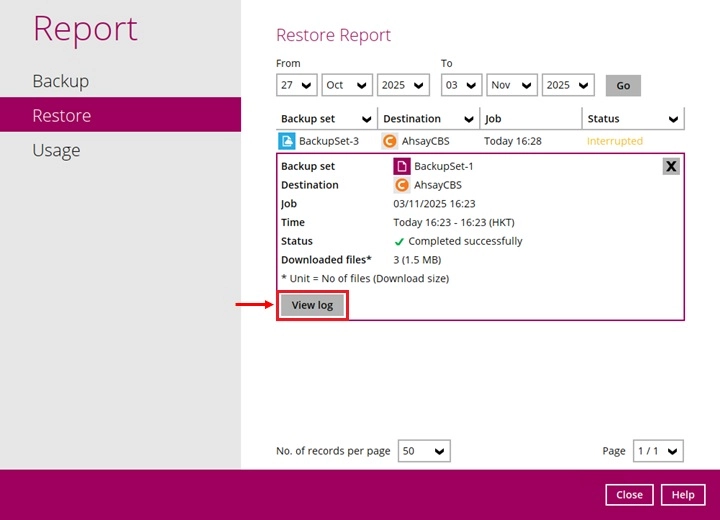Open the To day dropdown showing 03

[461, 85]
